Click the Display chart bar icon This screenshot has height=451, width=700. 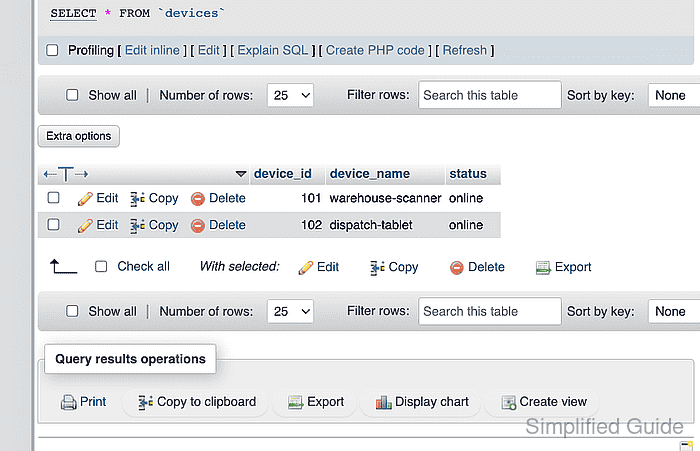coord(383,402)
